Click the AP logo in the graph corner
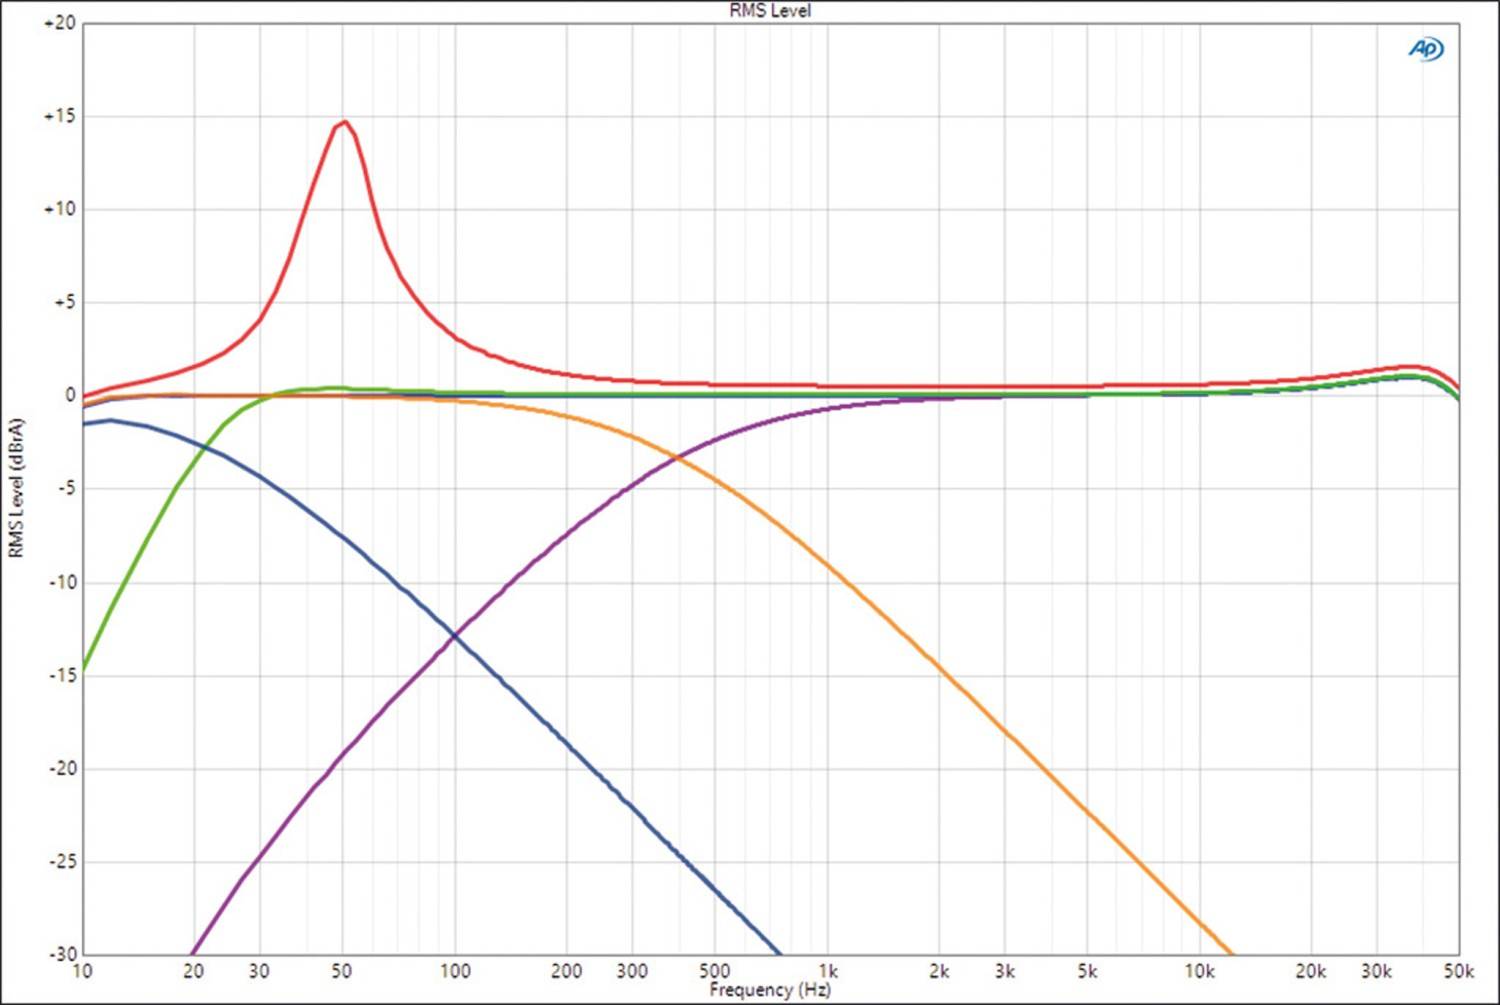 pos(1425,49)
